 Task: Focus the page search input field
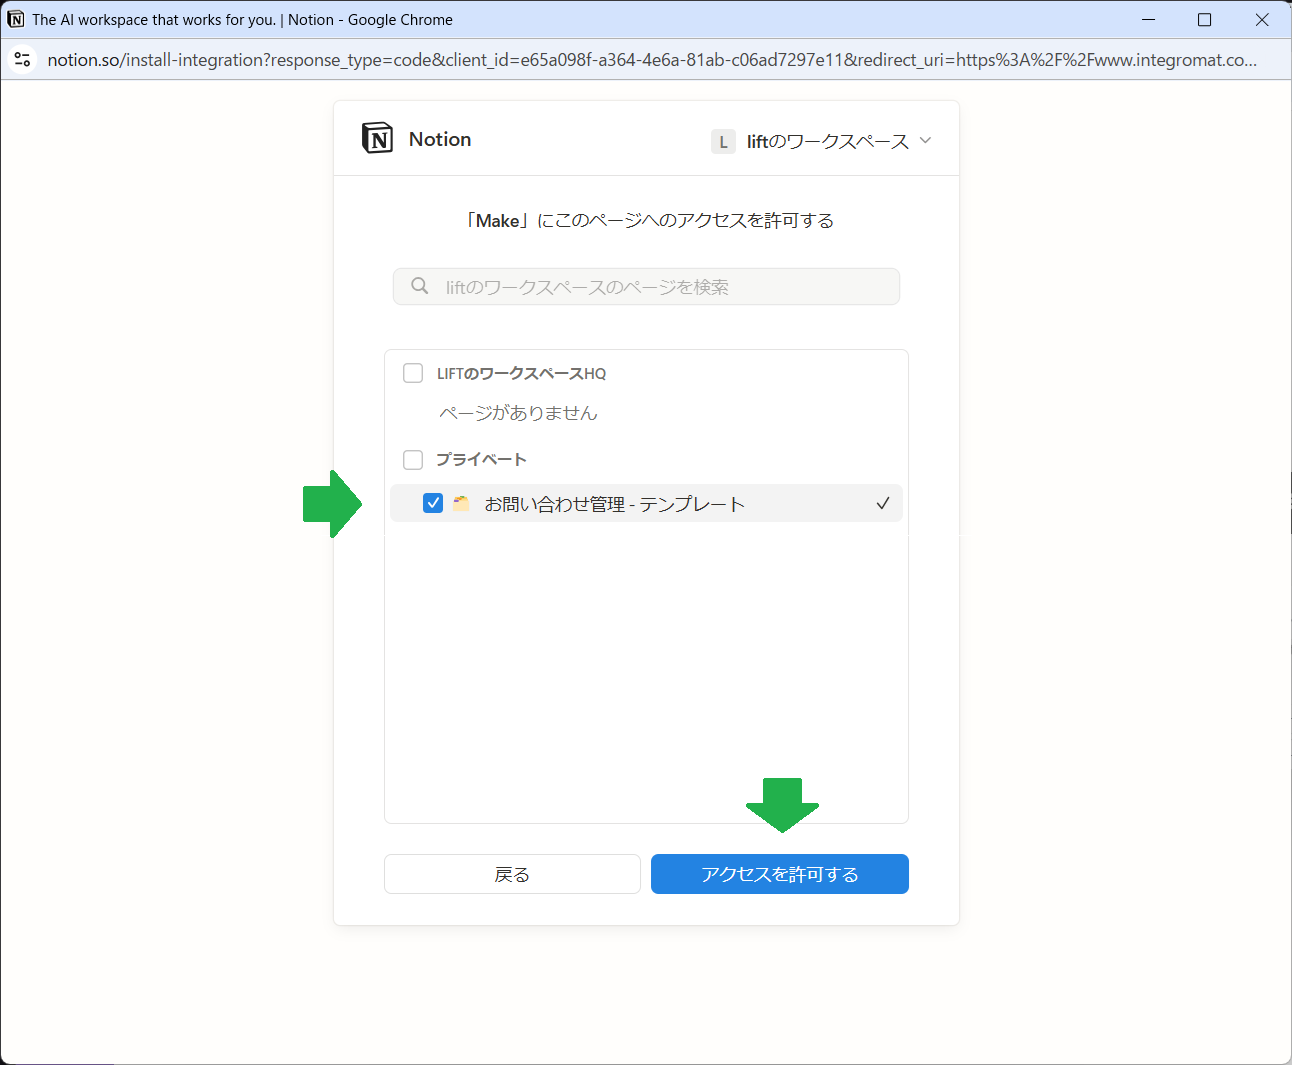(646, 287)
